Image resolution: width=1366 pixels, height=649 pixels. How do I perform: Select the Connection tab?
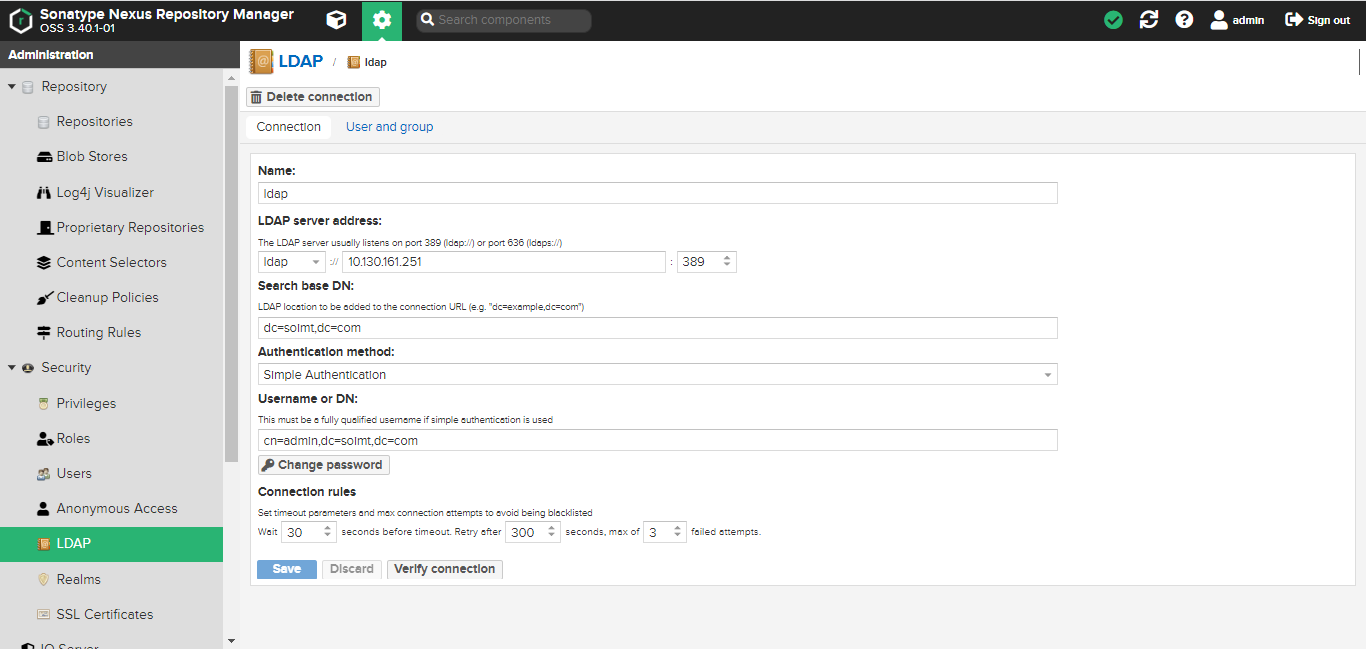[288, 127]
